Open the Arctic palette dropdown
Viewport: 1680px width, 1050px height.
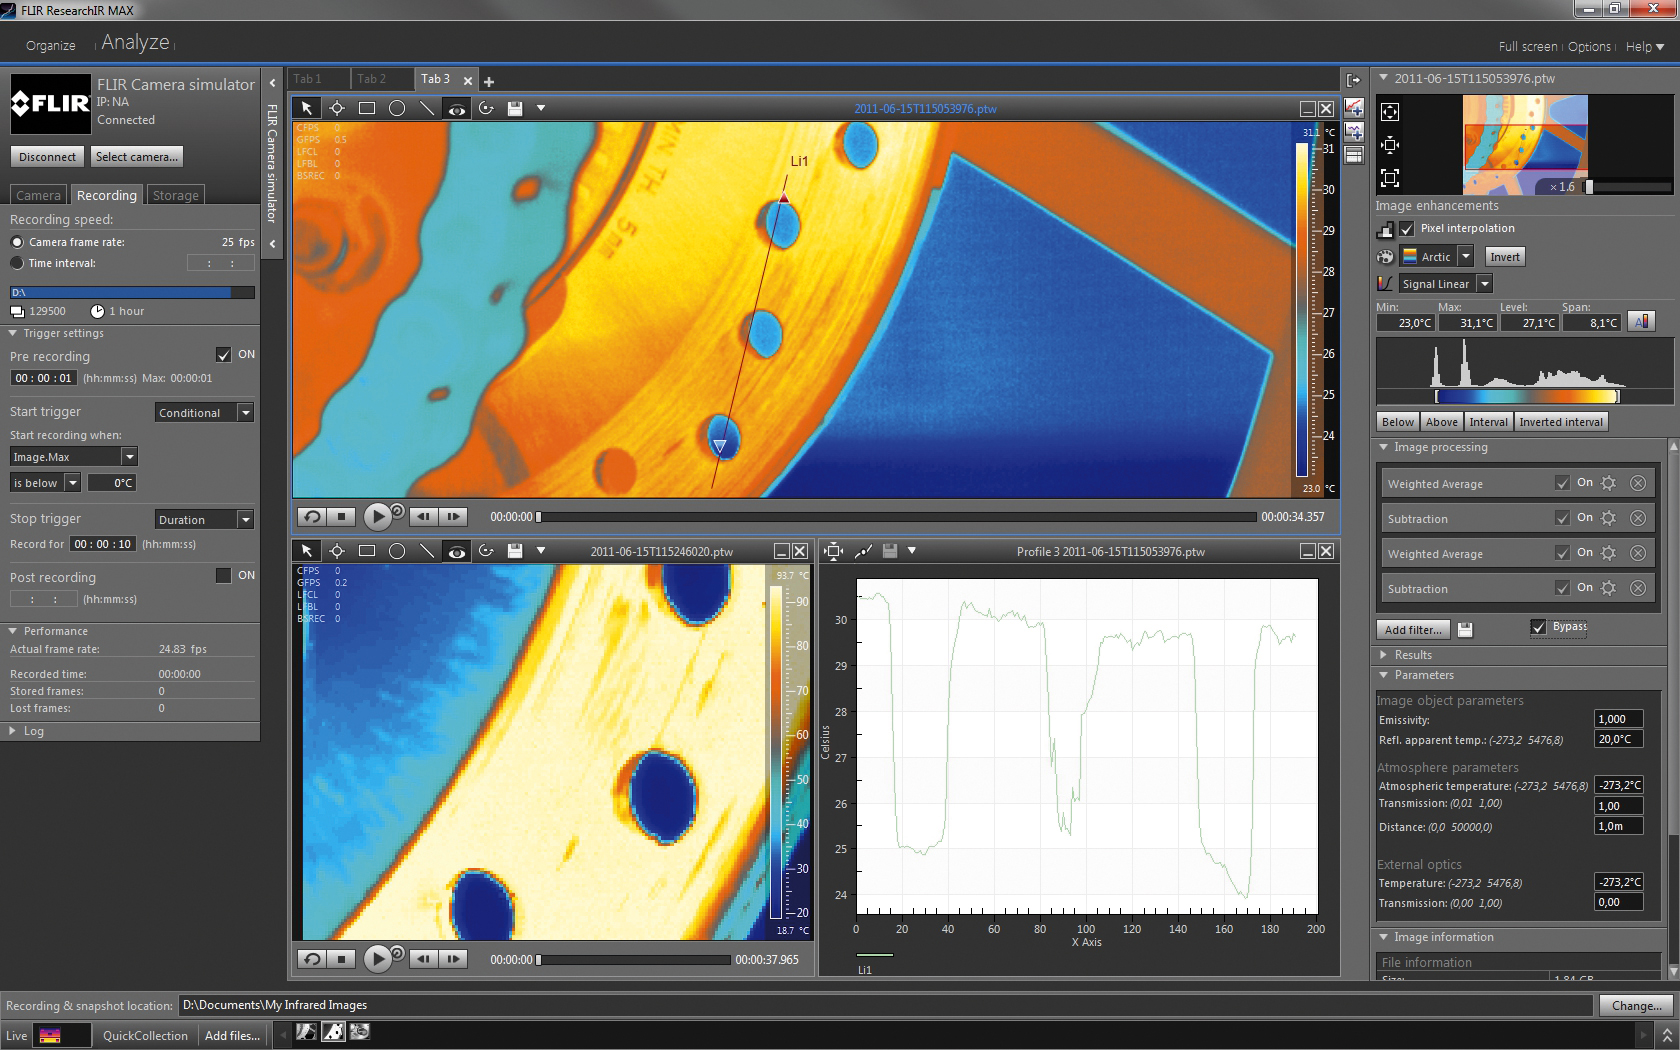click(1464, 256)
